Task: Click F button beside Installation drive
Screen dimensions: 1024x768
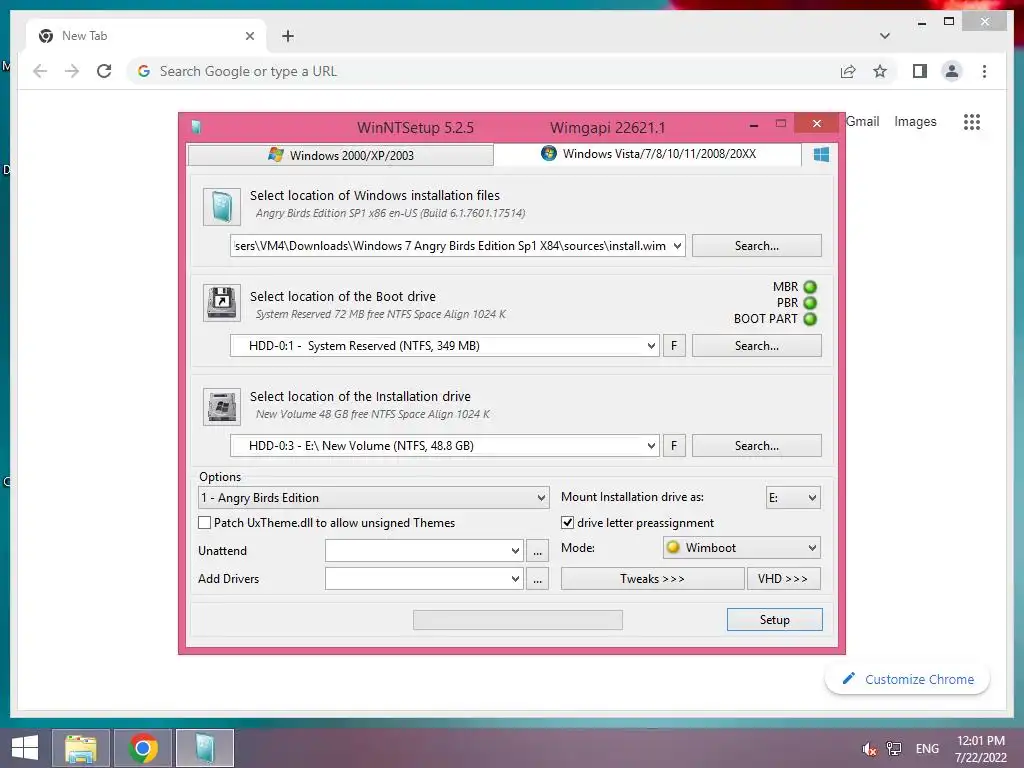Action: pos(674,445)
